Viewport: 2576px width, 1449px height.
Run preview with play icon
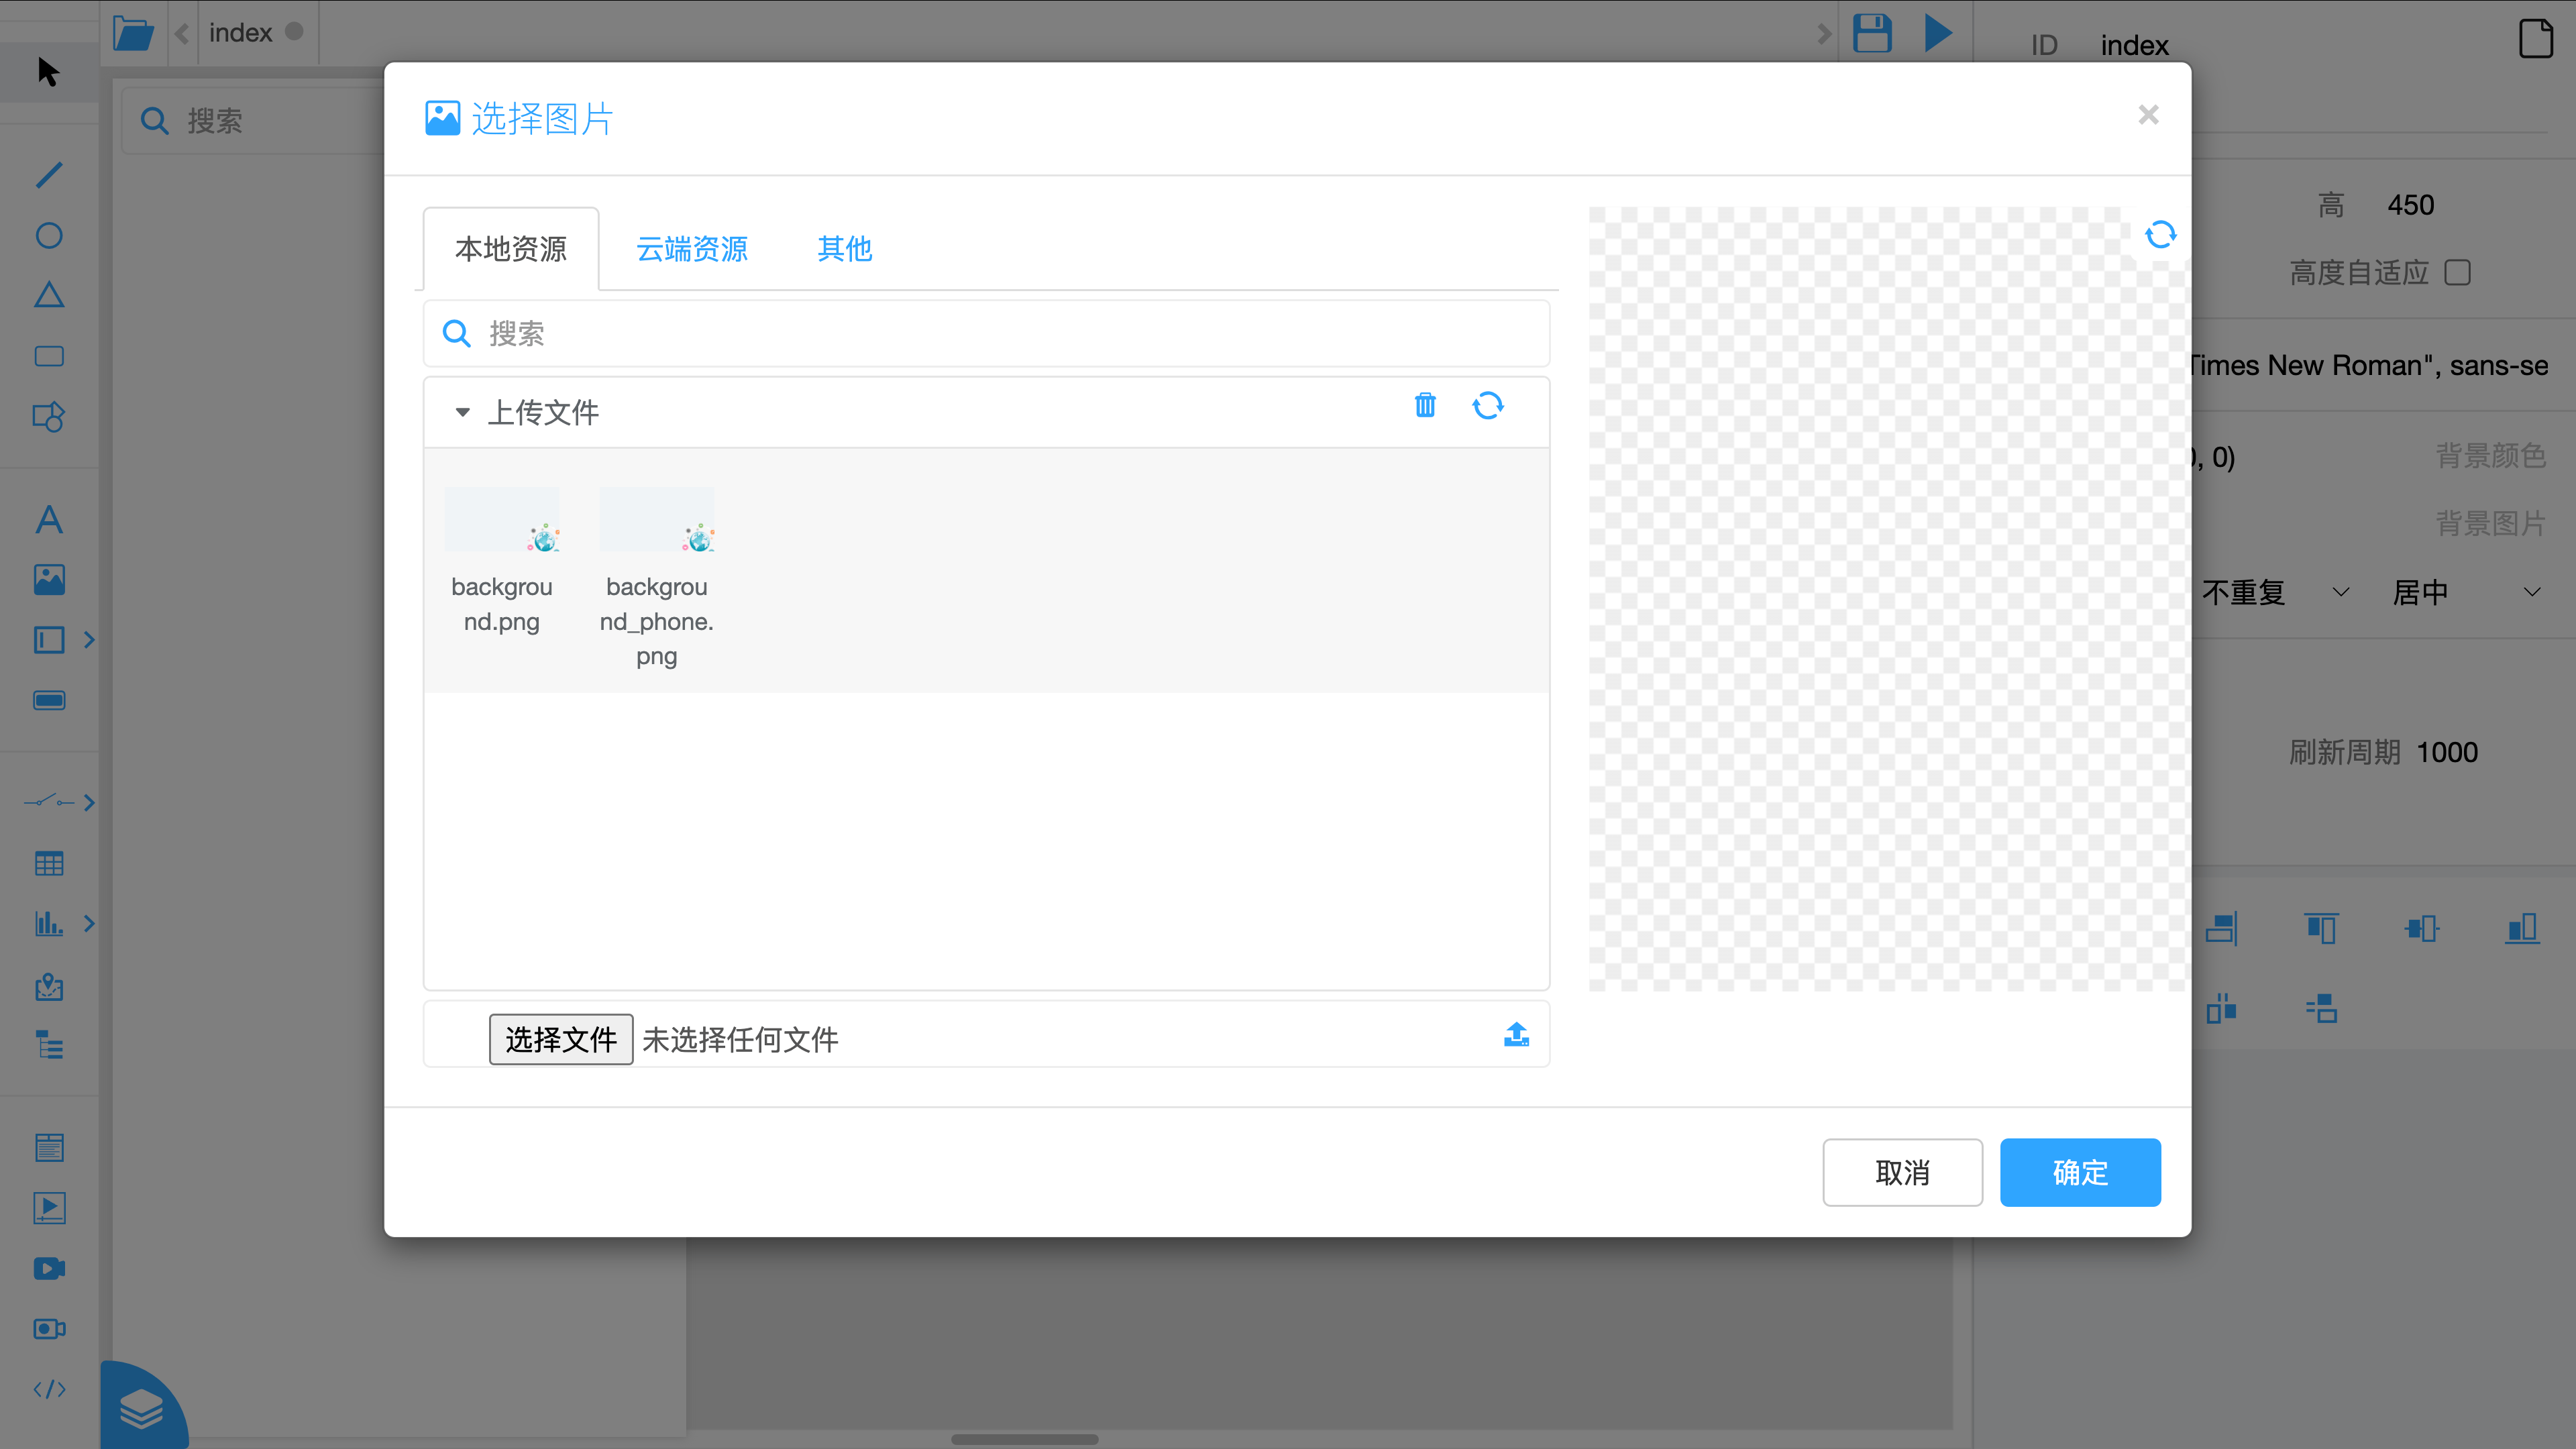(x=1938, y=33)
